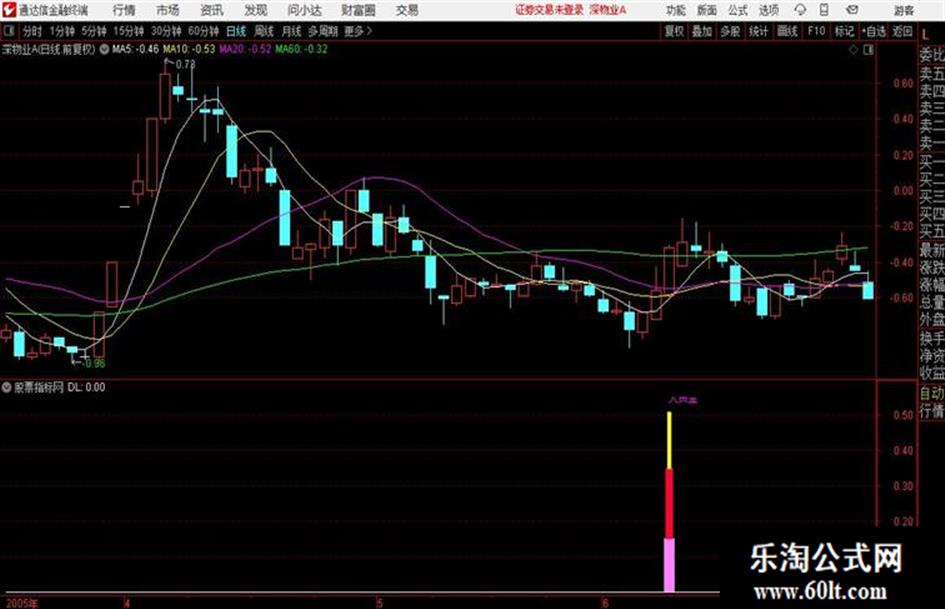The width and height of the screenshot is (945, 609).
Task: Click the MA60: -0.32 label
Action: pyautogui.click(x=302, y=49)
